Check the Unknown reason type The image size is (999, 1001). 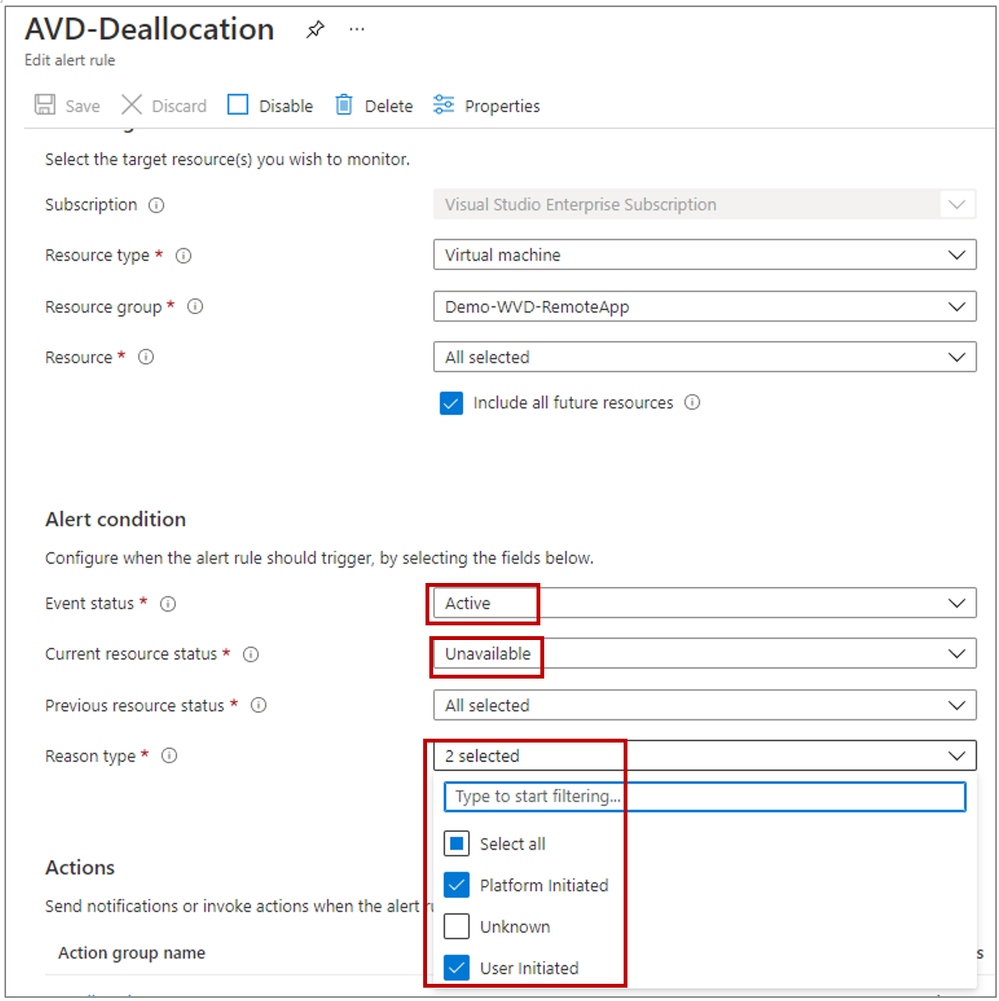tap(456, 926)
